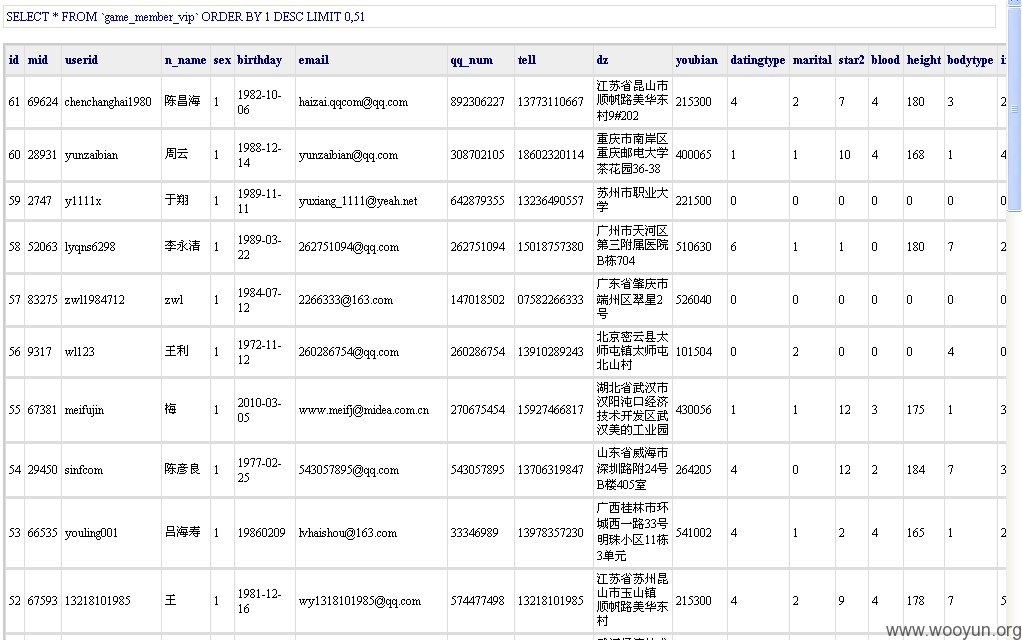Select qq_num cell 642879355
The image size is (1022, 640).
click(477, 201)
